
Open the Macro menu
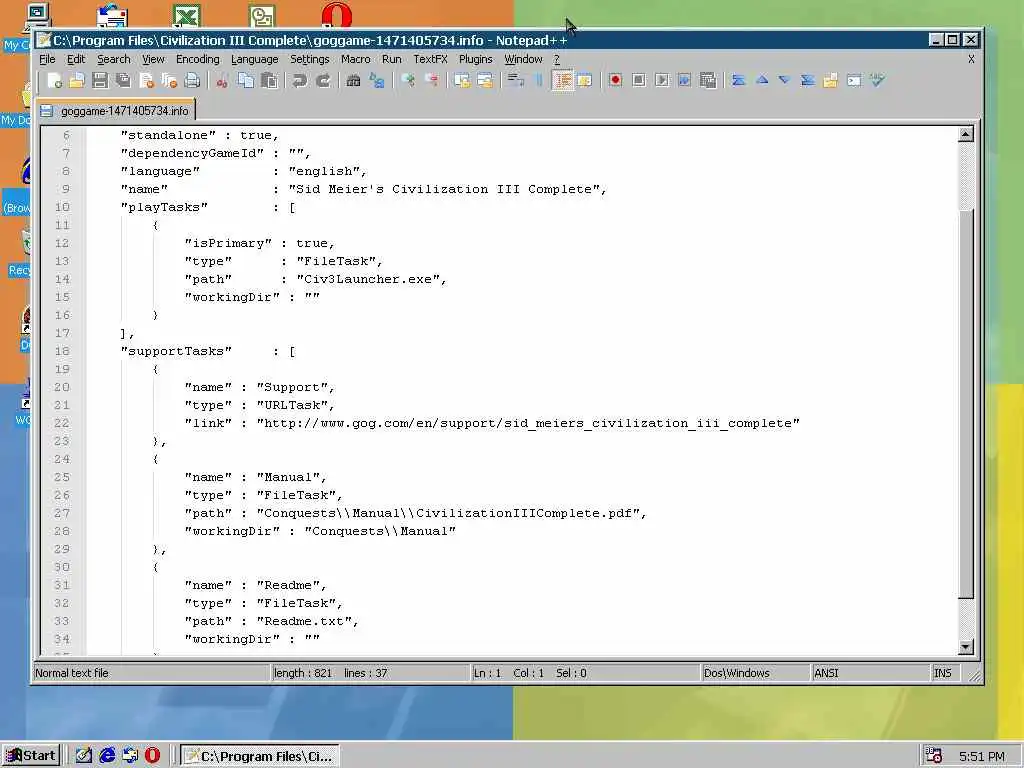(355, 59)
